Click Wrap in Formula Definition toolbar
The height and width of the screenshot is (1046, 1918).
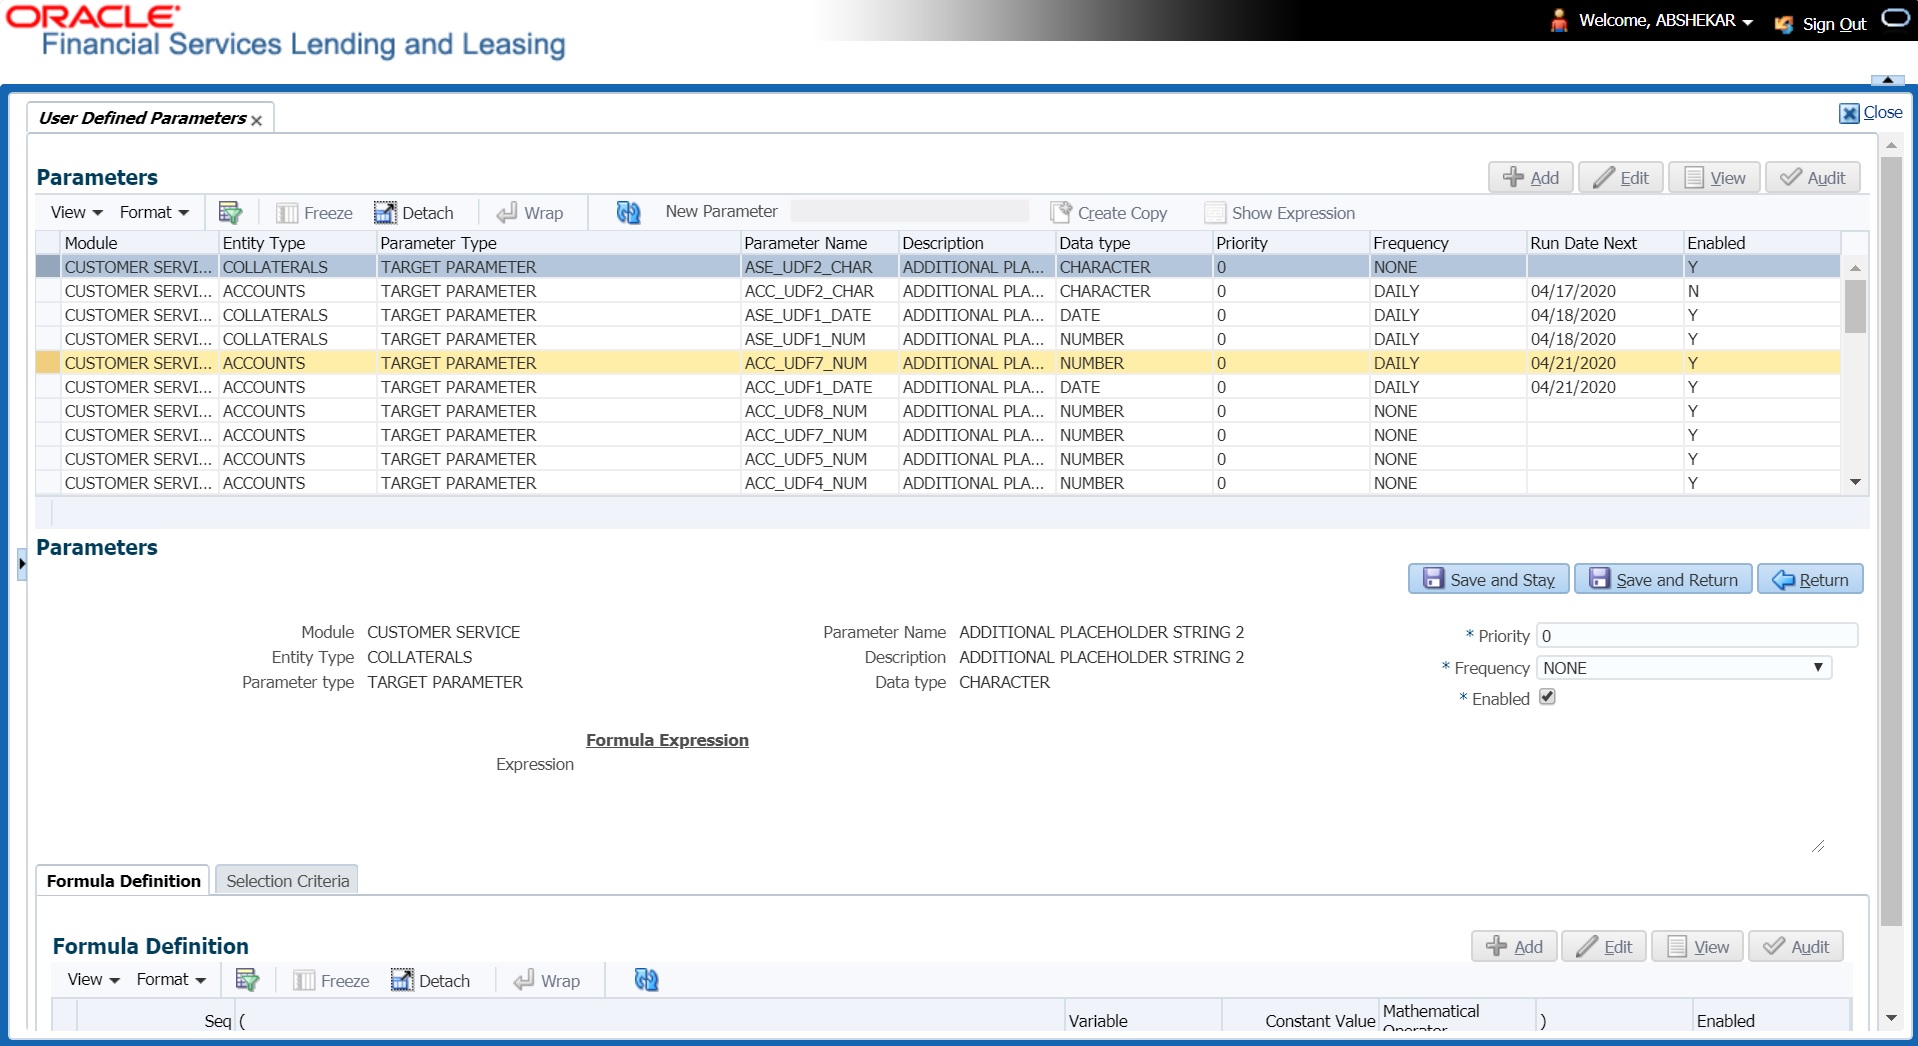point(547,981)
